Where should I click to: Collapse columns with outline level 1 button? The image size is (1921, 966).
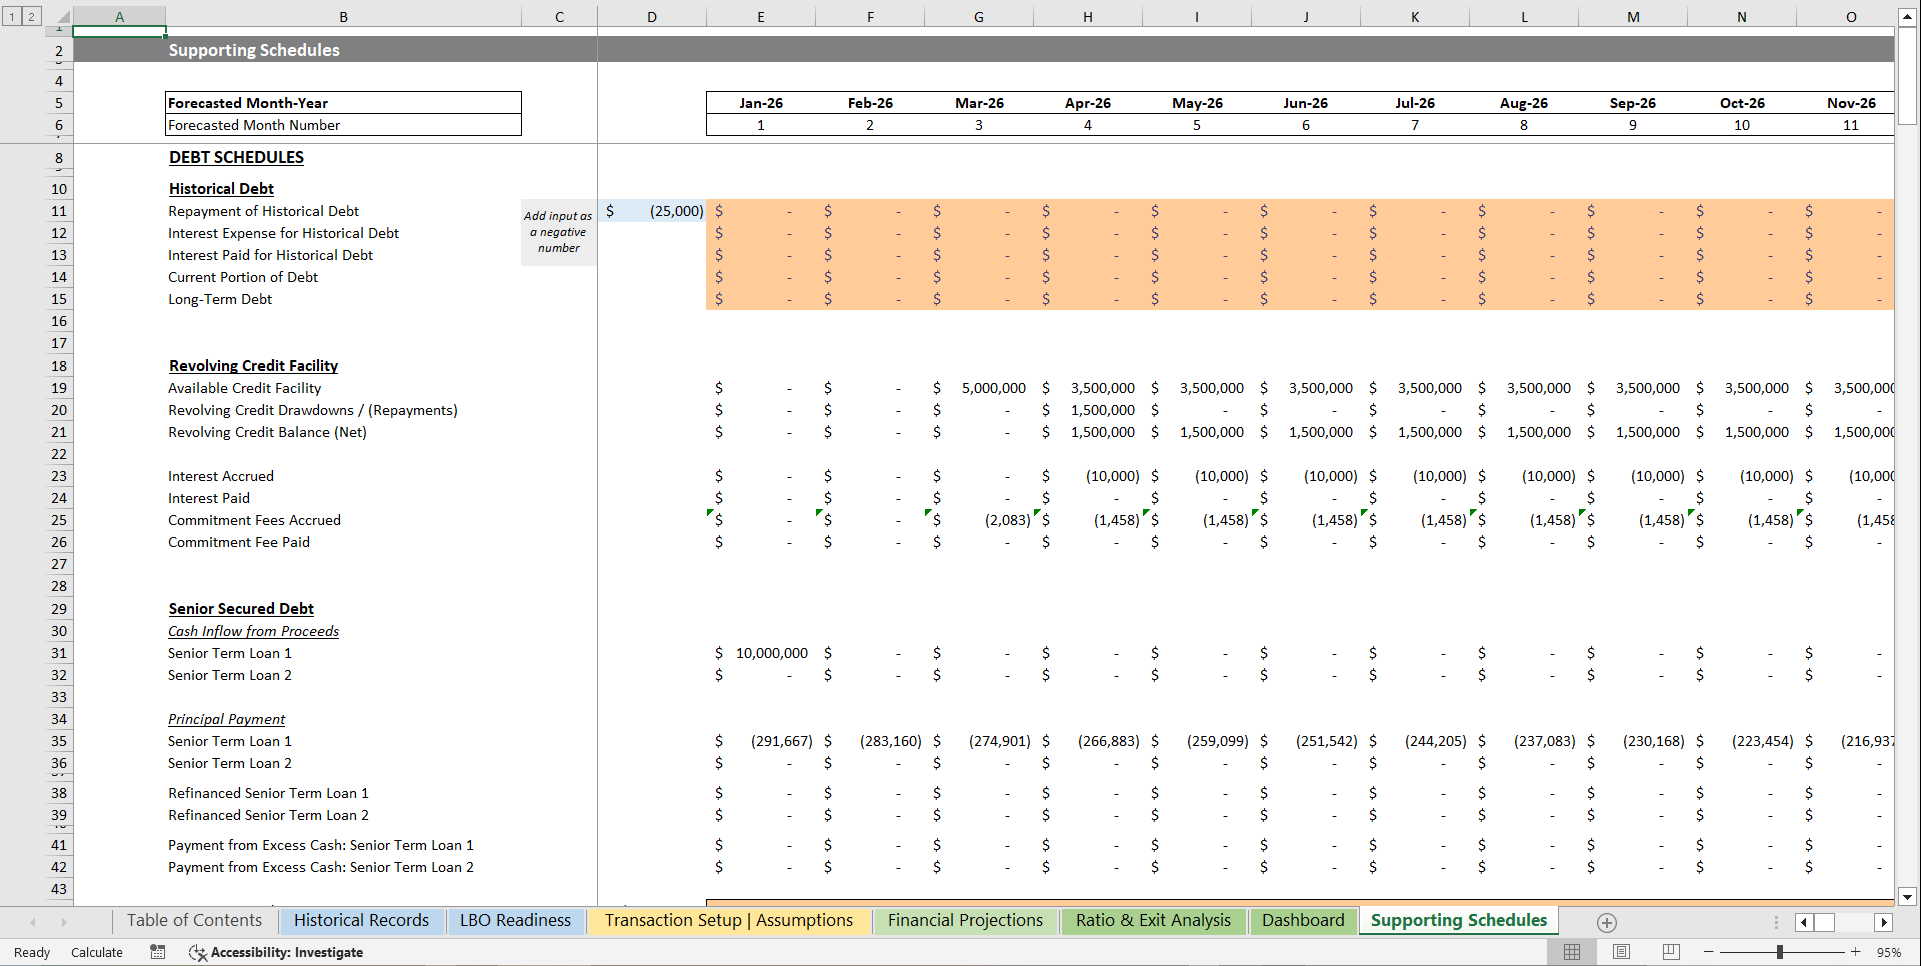[12, 16]
